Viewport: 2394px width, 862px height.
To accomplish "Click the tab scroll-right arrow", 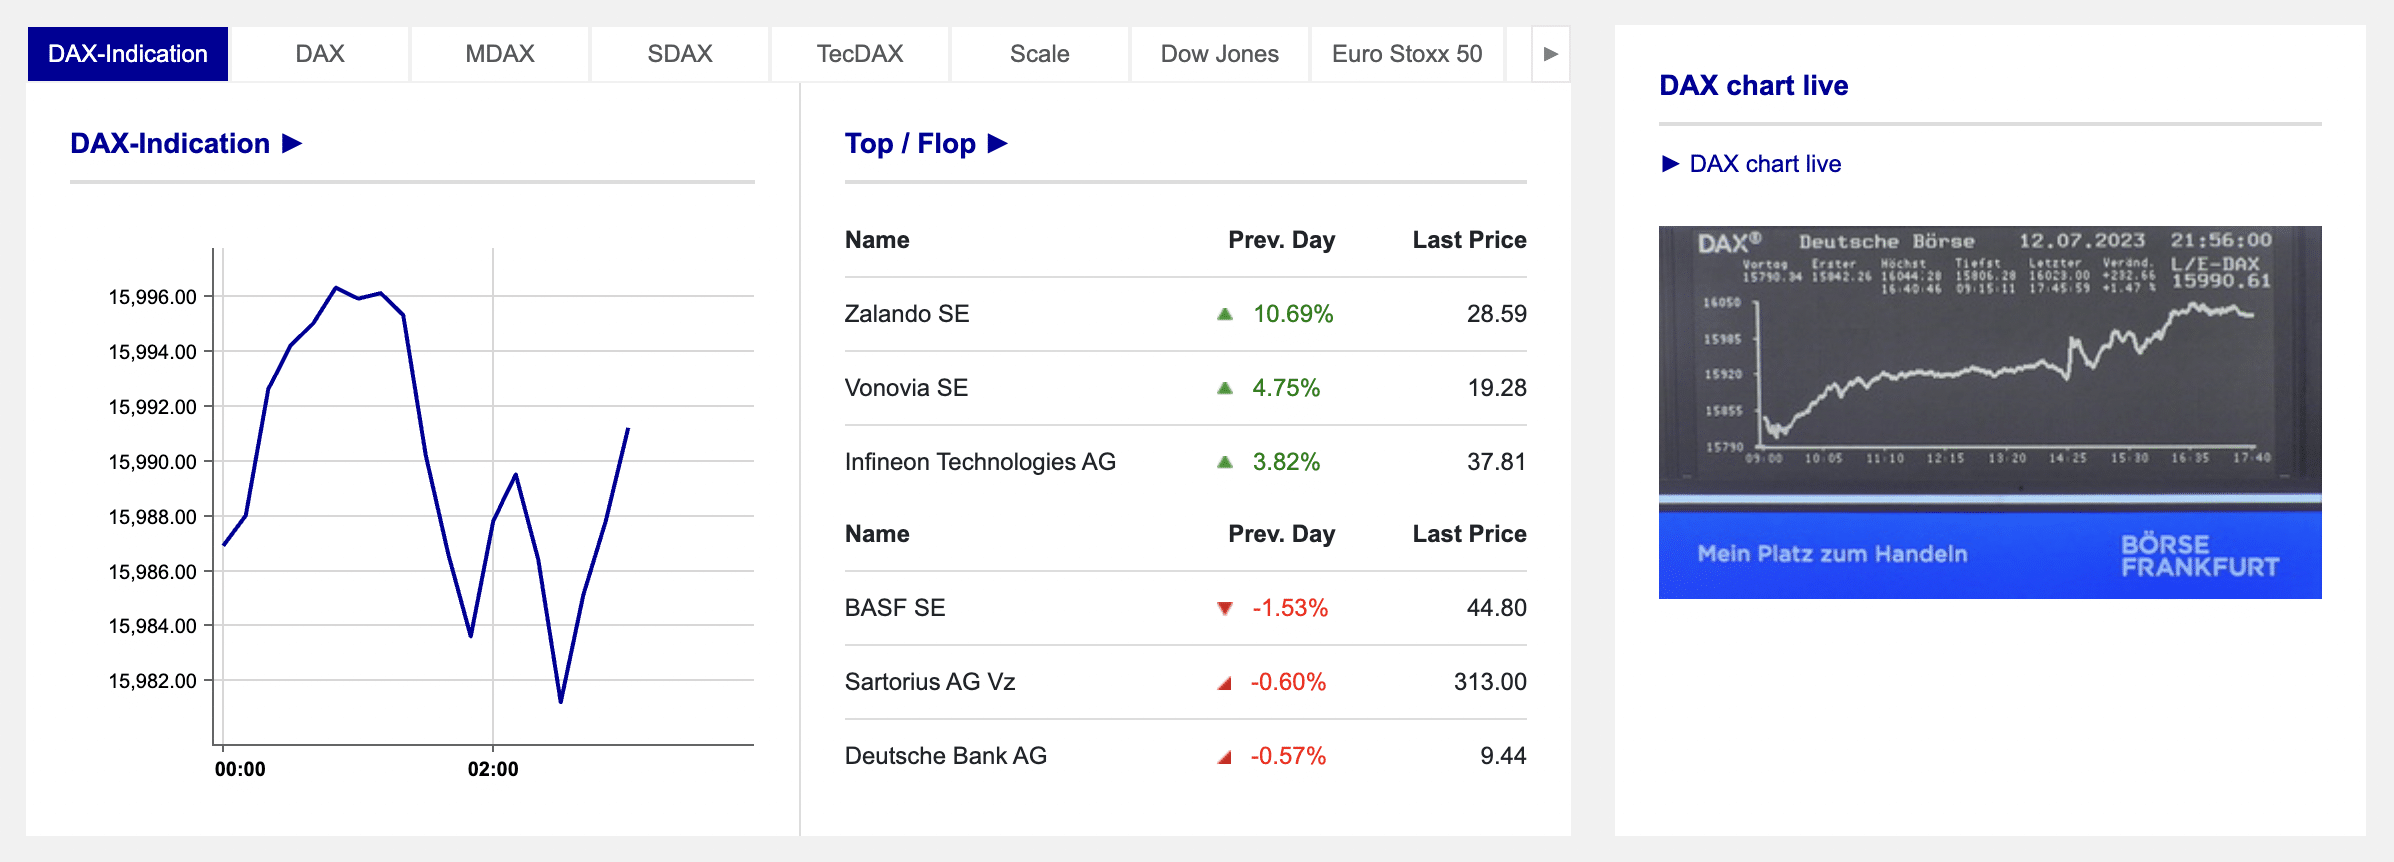I will pyautogui.click(x=1550, y=54).
